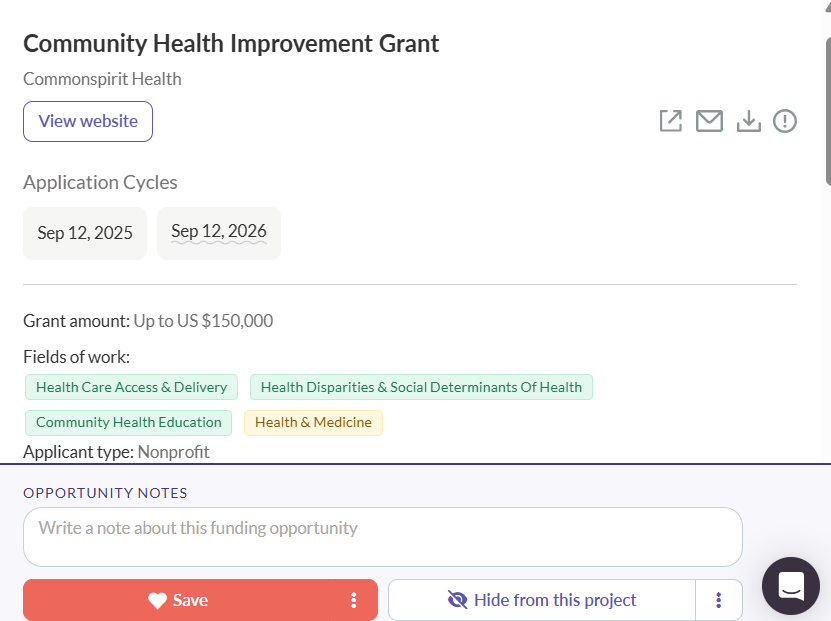Click the OPPORTUNITY NOTES label
The width and height of the screenshot is (831, 621).
(x=105, y=493)
